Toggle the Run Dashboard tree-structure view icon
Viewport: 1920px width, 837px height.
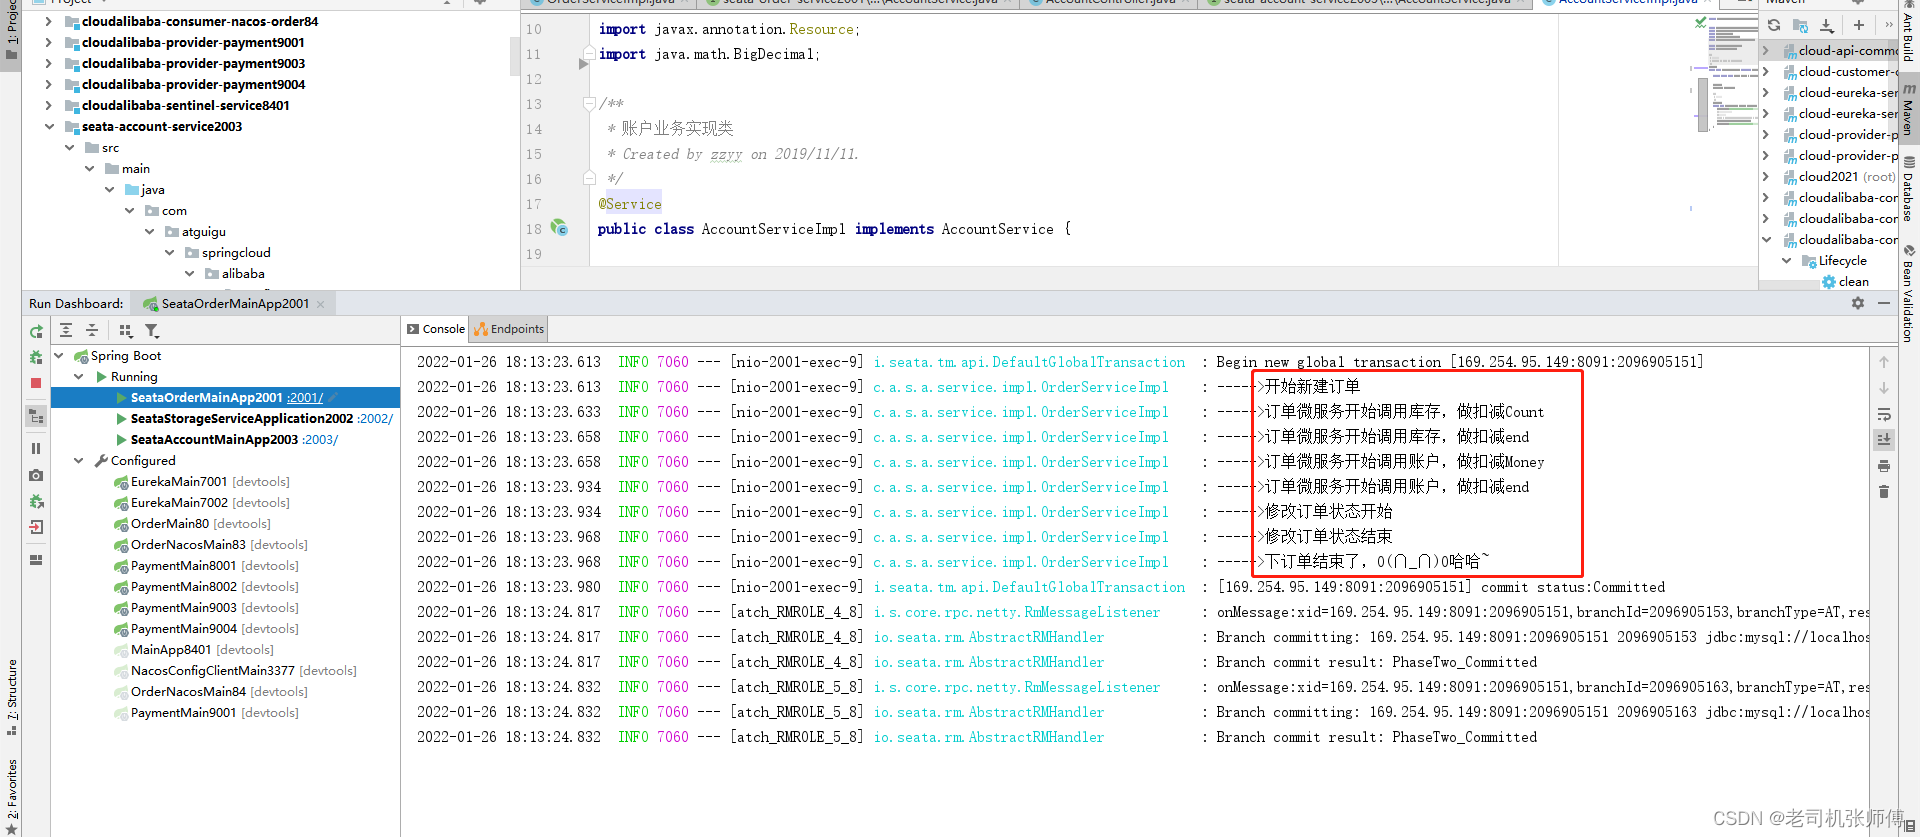point(36,416)
